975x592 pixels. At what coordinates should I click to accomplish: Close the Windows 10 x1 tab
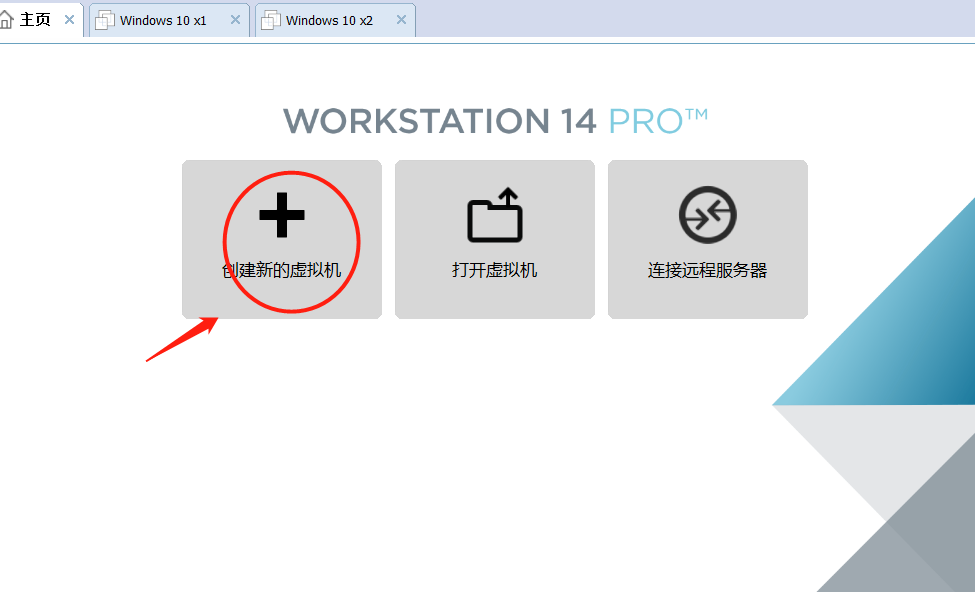click(x=236, y=20)
